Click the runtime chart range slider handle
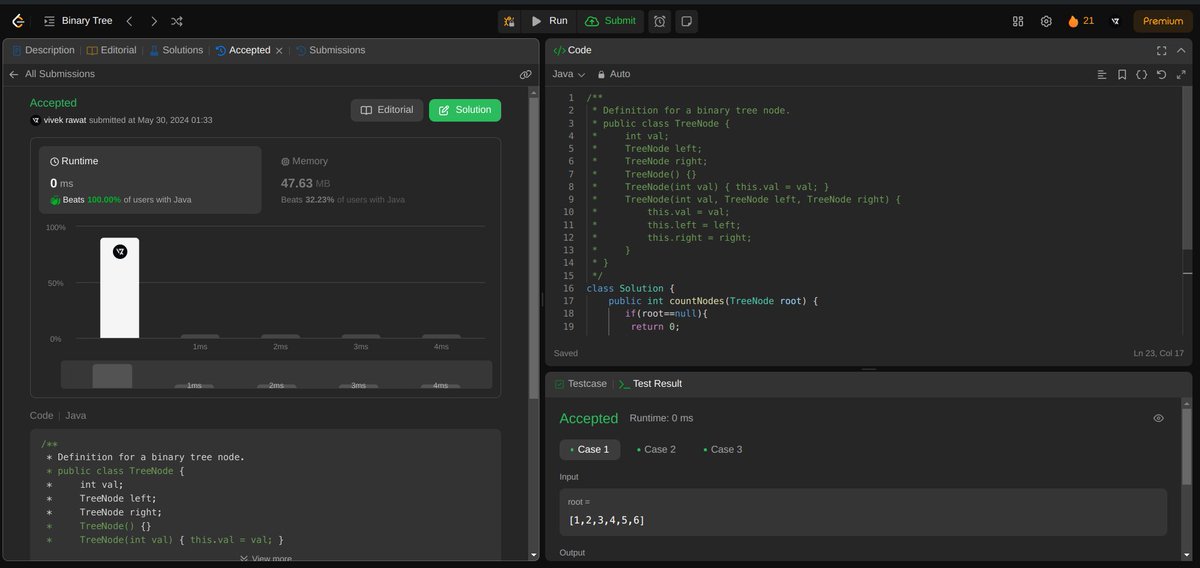1200x568 pixels. [112, 376]
